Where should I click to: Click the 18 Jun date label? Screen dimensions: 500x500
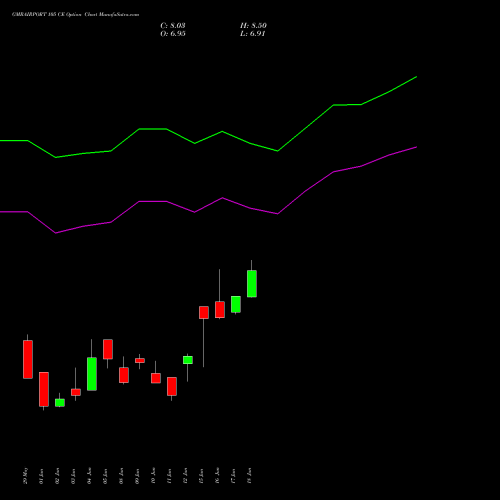click(x=249, y=476)
